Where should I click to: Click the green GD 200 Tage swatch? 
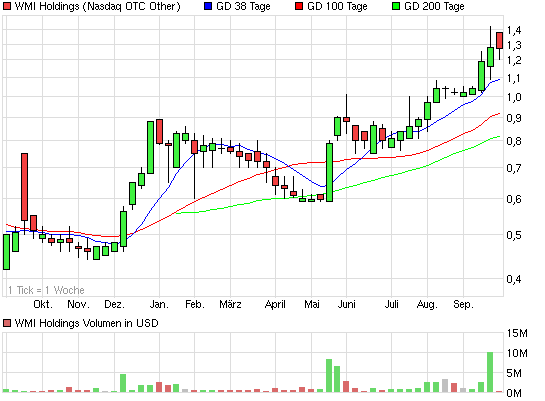[396, 6]
